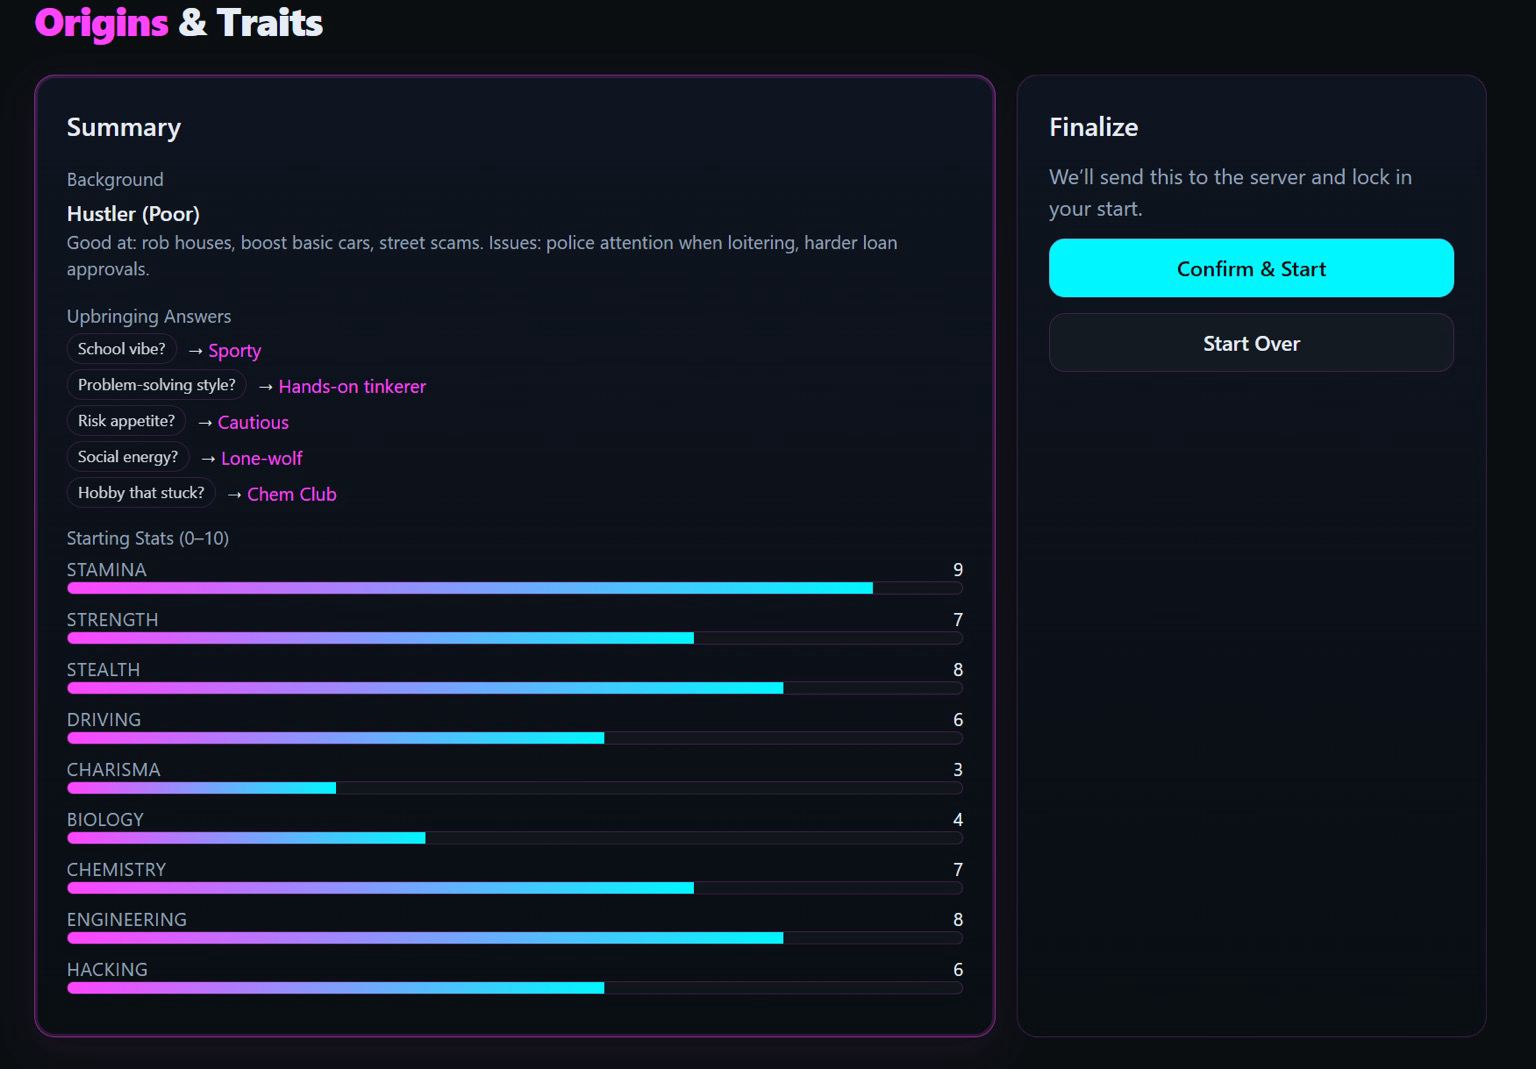The image size is (1536, 1069).
Task: Click the Driving stat bar
Action: coord(514,738)
